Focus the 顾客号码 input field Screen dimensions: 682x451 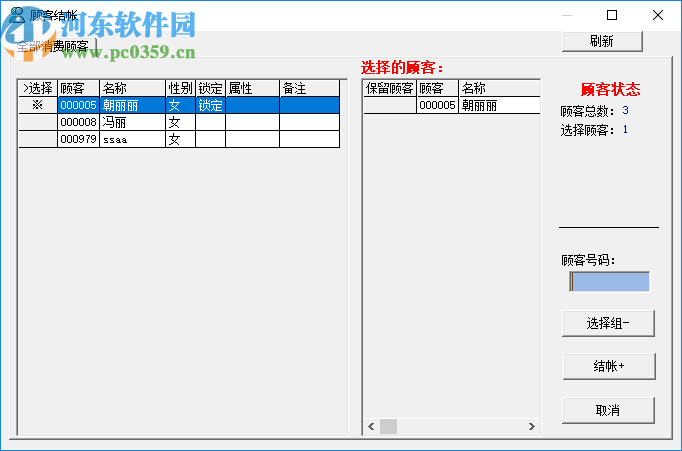pos(609,282)
